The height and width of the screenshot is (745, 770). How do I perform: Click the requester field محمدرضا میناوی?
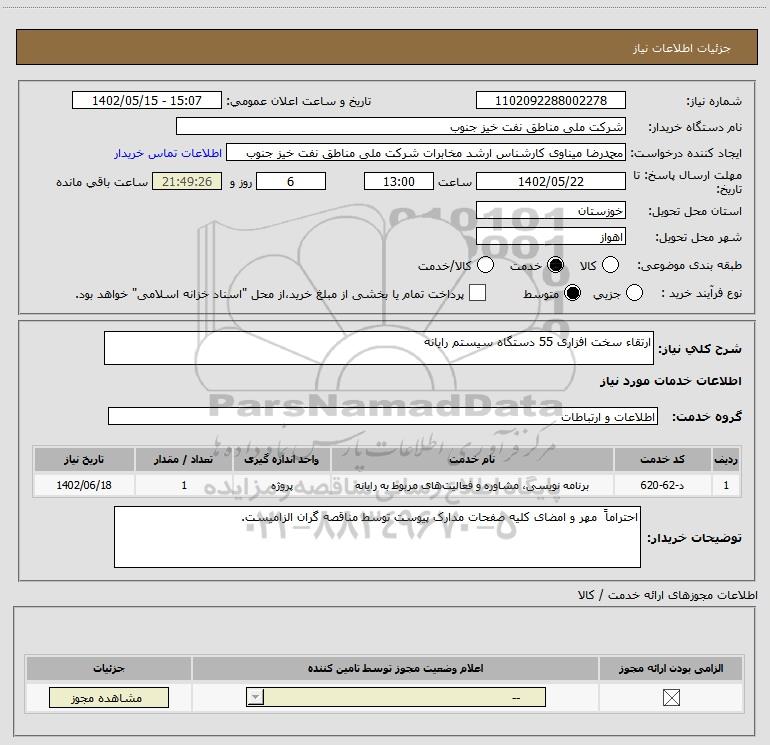pyautogui.click(x=426, y=153)
